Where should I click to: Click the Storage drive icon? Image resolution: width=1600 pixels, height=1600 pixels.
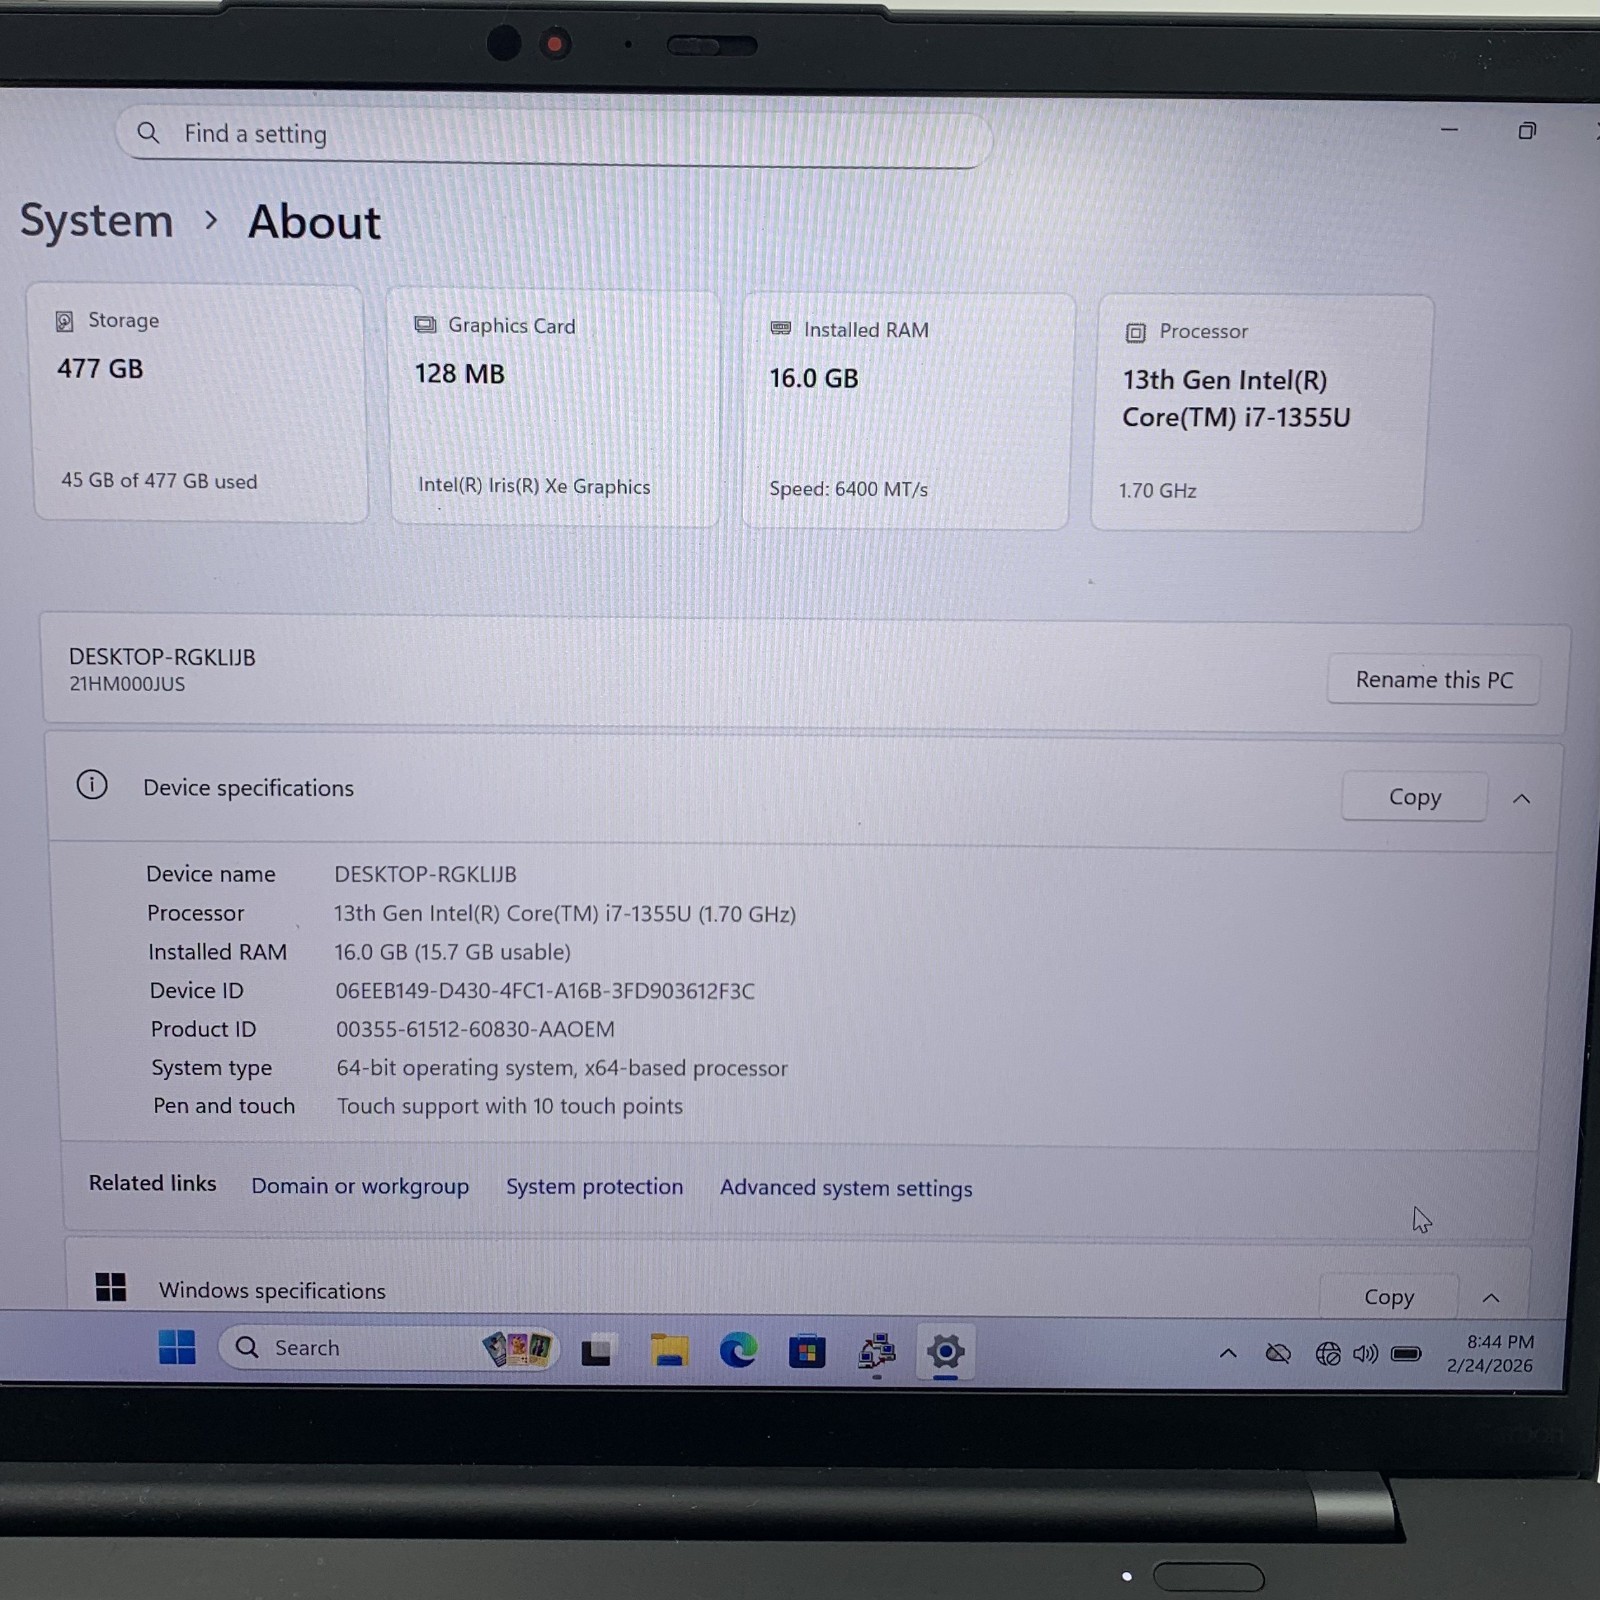coord(64,321)
